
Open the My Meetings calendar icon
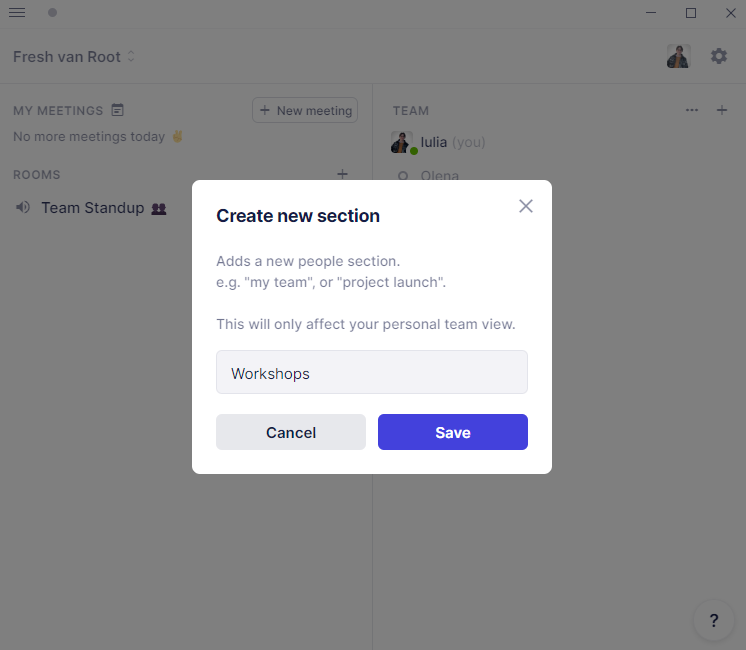118,110
